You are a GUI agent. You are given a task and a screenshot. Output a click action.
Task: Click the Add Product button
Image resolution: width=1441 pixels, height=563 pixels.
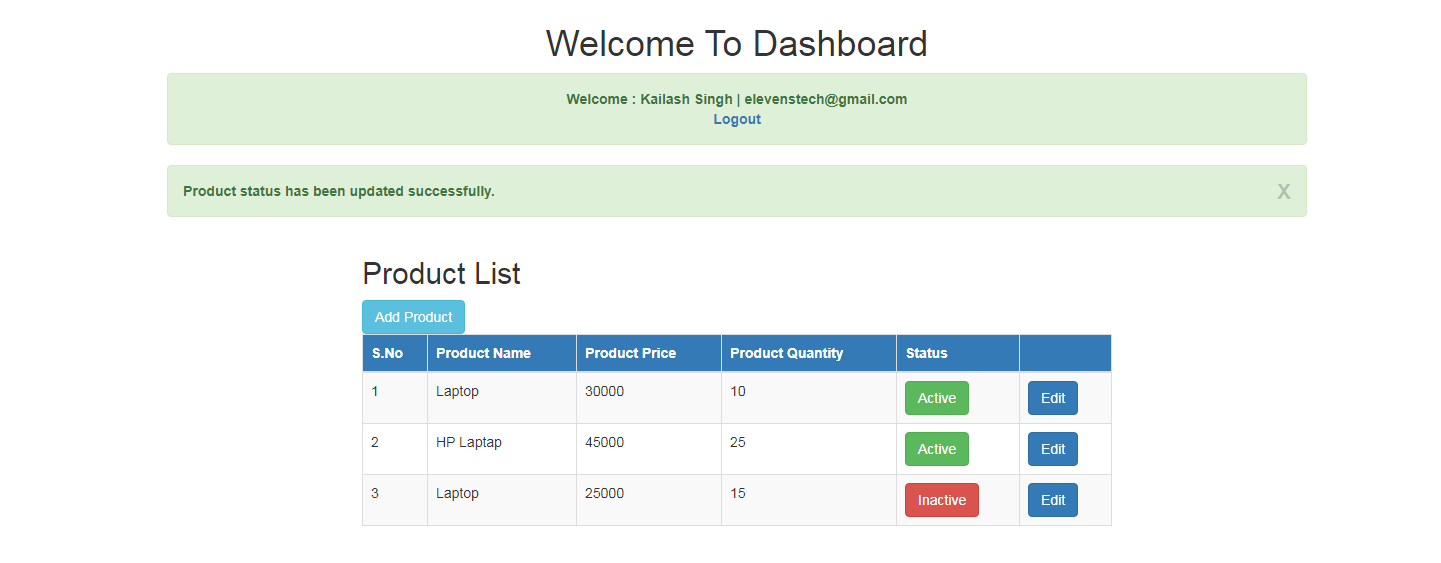click(413, 317)
